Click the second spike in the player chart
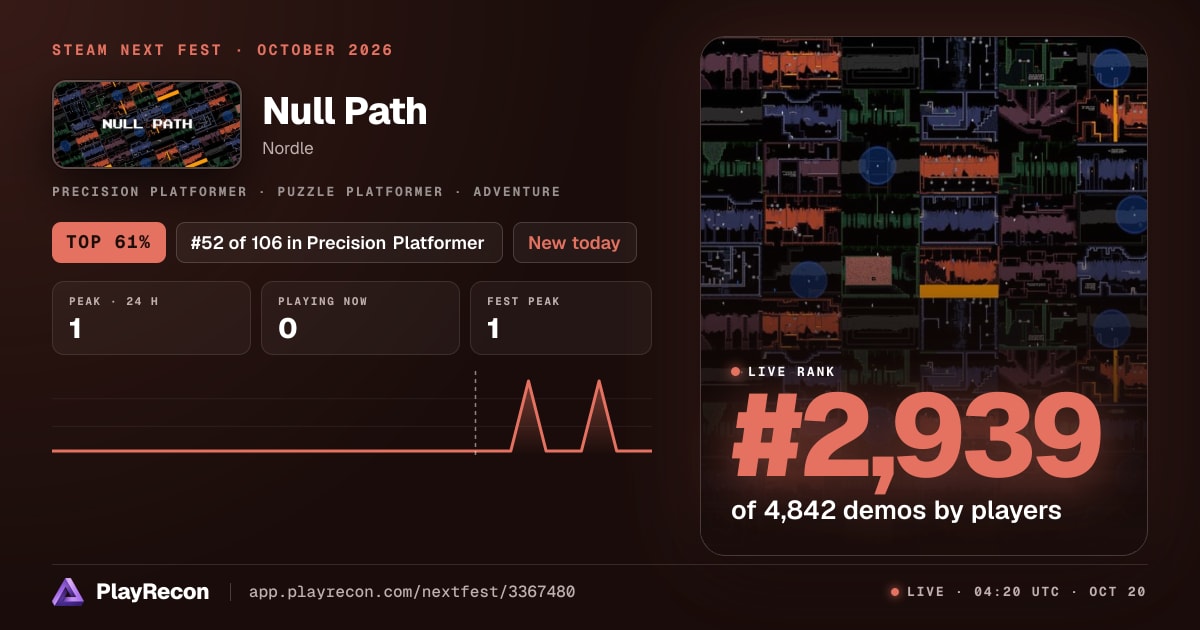1200x630 pixels. tap(598, 415)
